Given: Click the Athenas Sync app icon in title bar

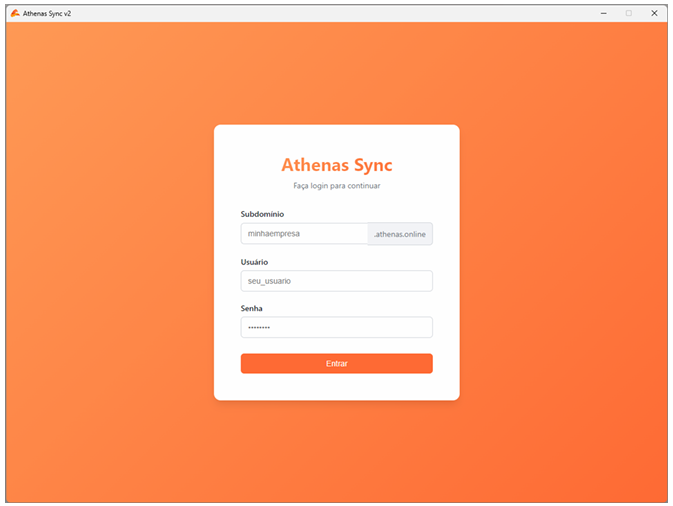Looking at the screenshot, I should click(14, 13).
